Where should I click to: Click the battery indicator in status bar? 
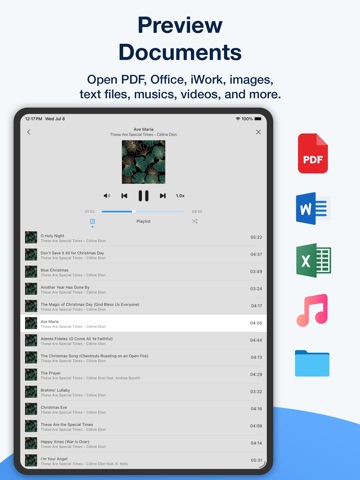tap(258, 119)
